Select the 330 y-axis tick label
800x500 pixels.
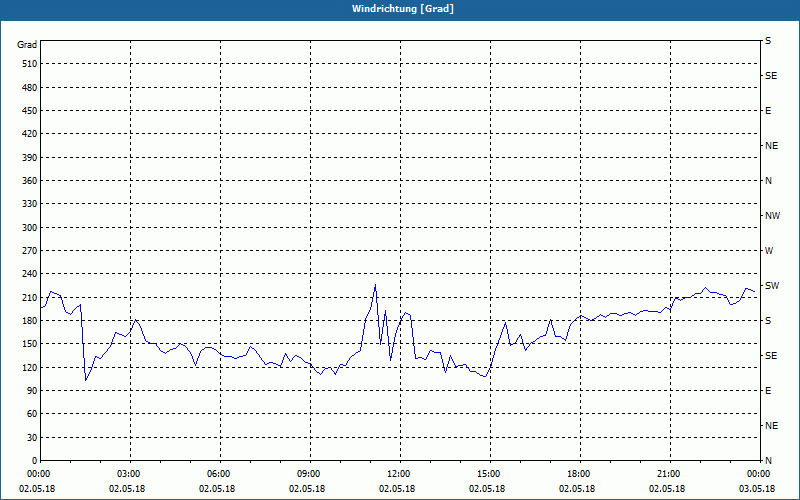tap(30, 204)
